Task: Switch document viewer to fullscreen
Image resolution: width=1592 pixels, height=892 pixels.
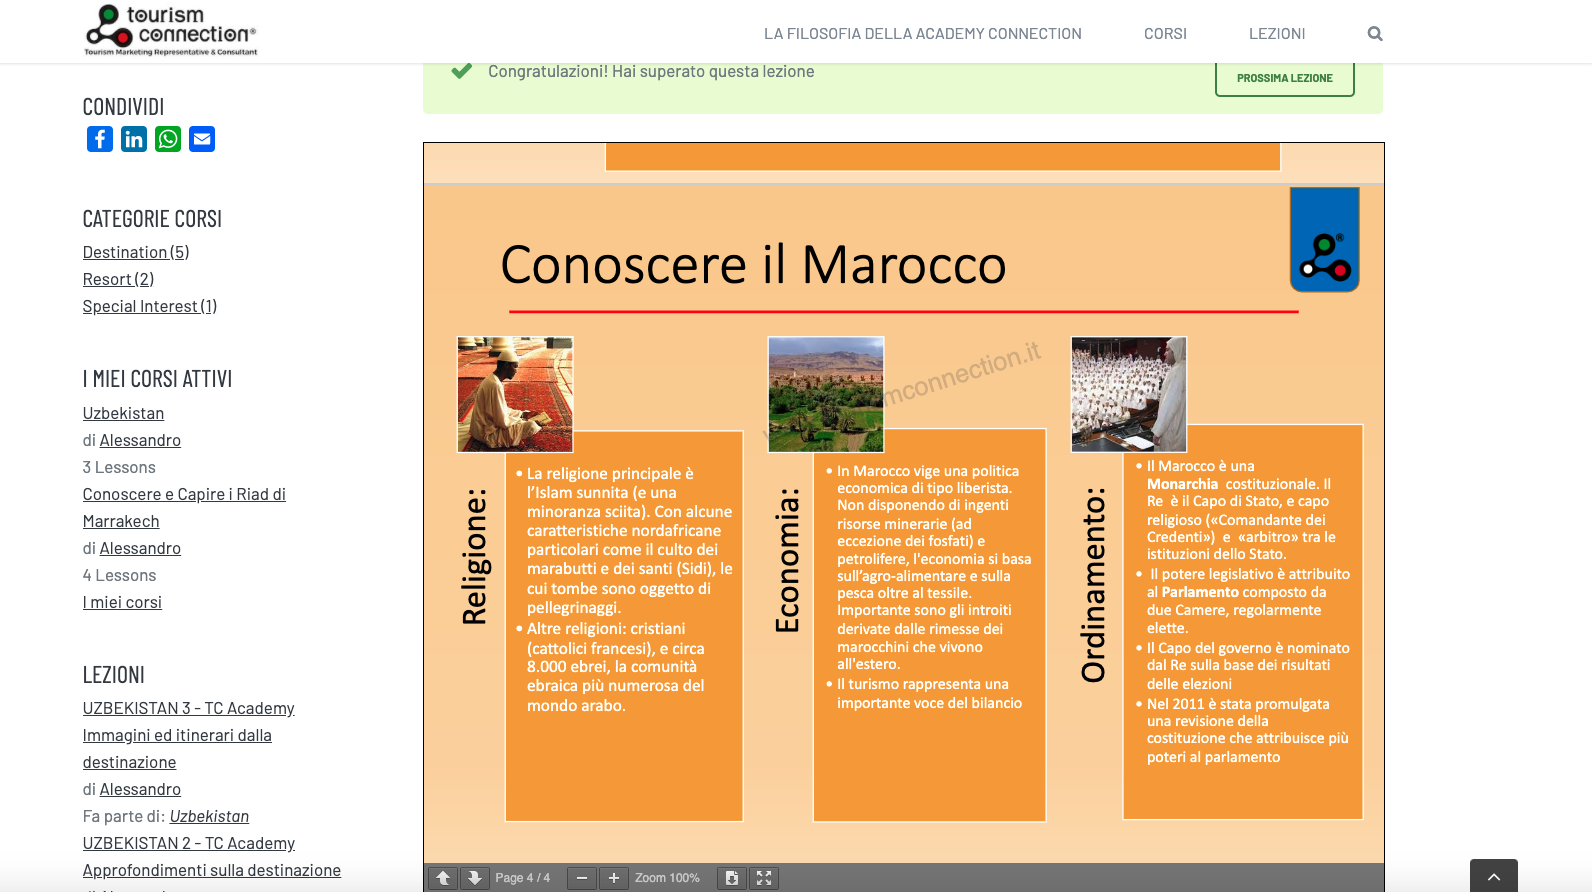Action: coord(764,878)
